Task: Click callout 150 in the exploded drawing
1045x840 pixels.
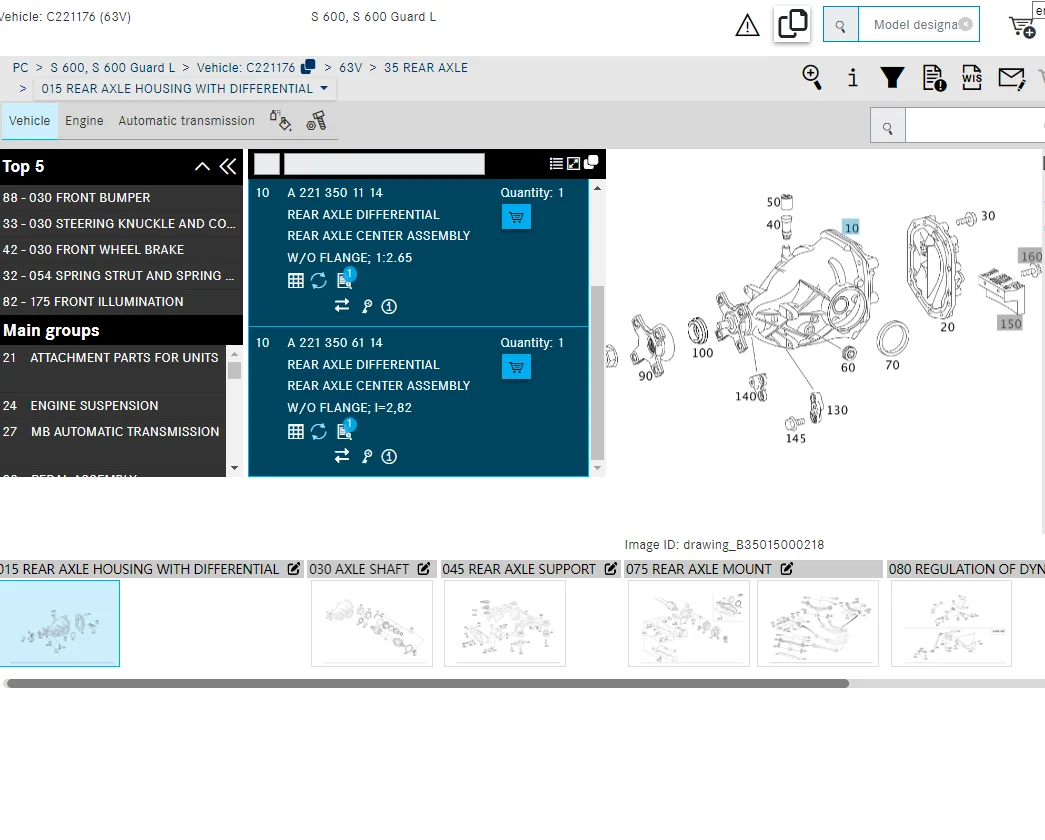Action: coord(1010,323)
